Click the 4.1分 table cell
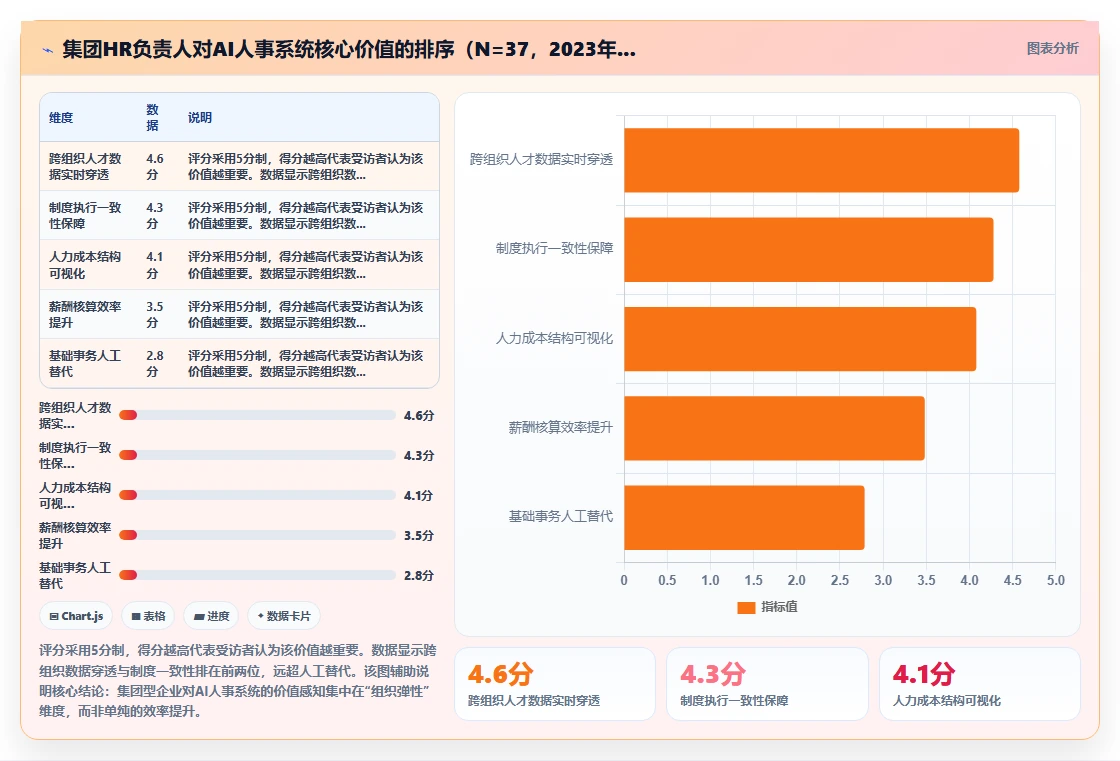The width and height of the screenshot is (1120, 761). pyautogui.click(x=158, y=265)
